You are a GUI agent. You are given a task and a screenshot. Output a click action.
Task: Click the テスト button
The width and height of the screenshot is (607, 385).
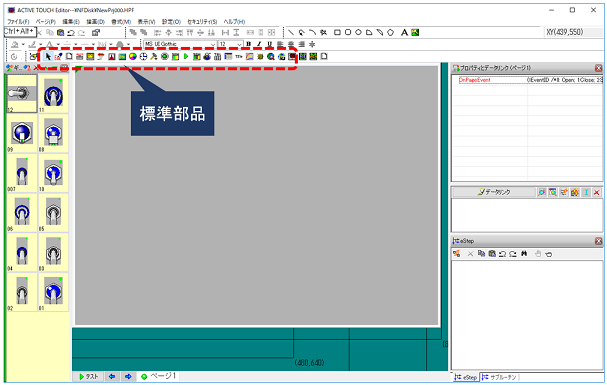[x=89, y=376]
